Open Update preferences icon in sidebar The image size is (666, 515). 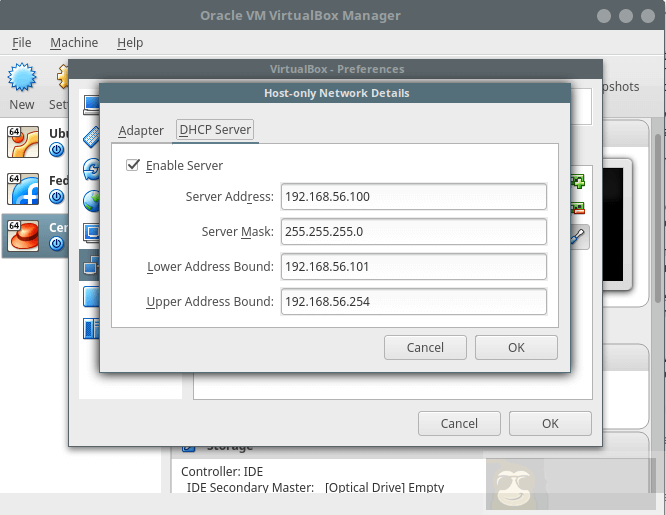click(91, 169)
